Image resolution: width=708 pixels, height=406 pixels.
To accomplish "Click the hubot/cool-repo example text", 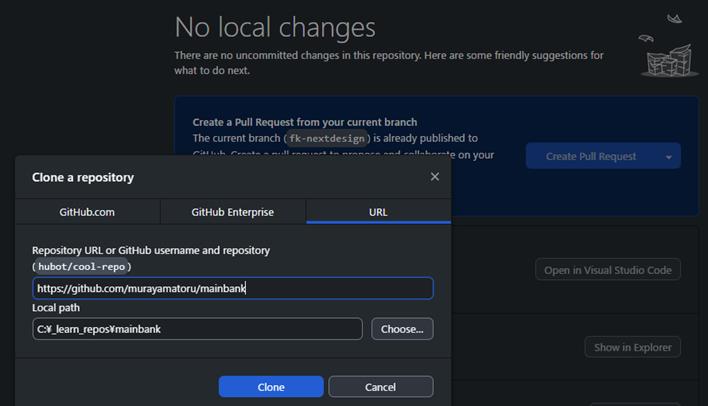I will click(x=81, y=266).
